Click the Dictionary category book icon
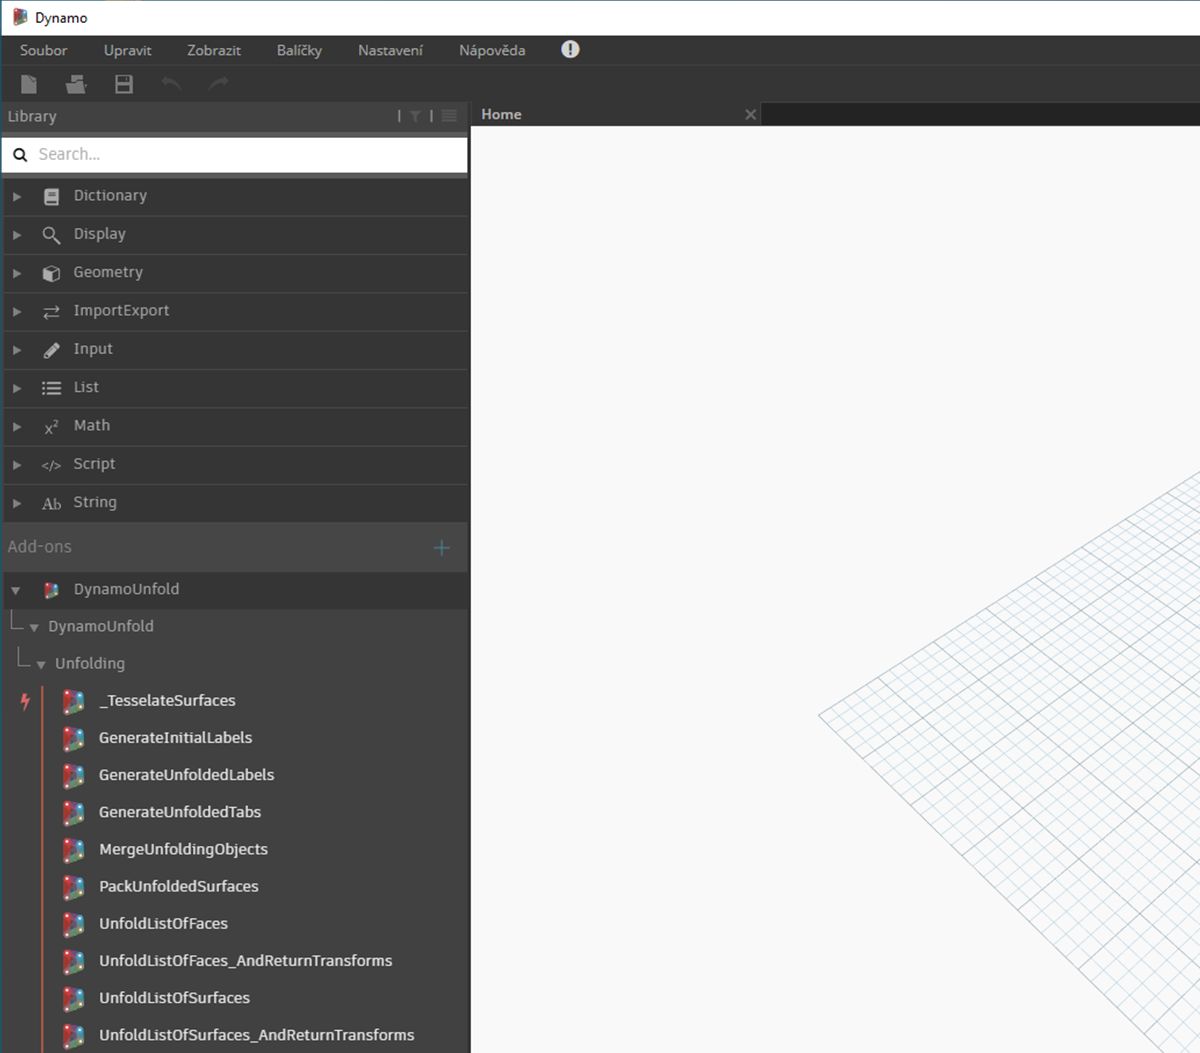This screenshot has width=1200, height=1053. (x=51, y=196)
